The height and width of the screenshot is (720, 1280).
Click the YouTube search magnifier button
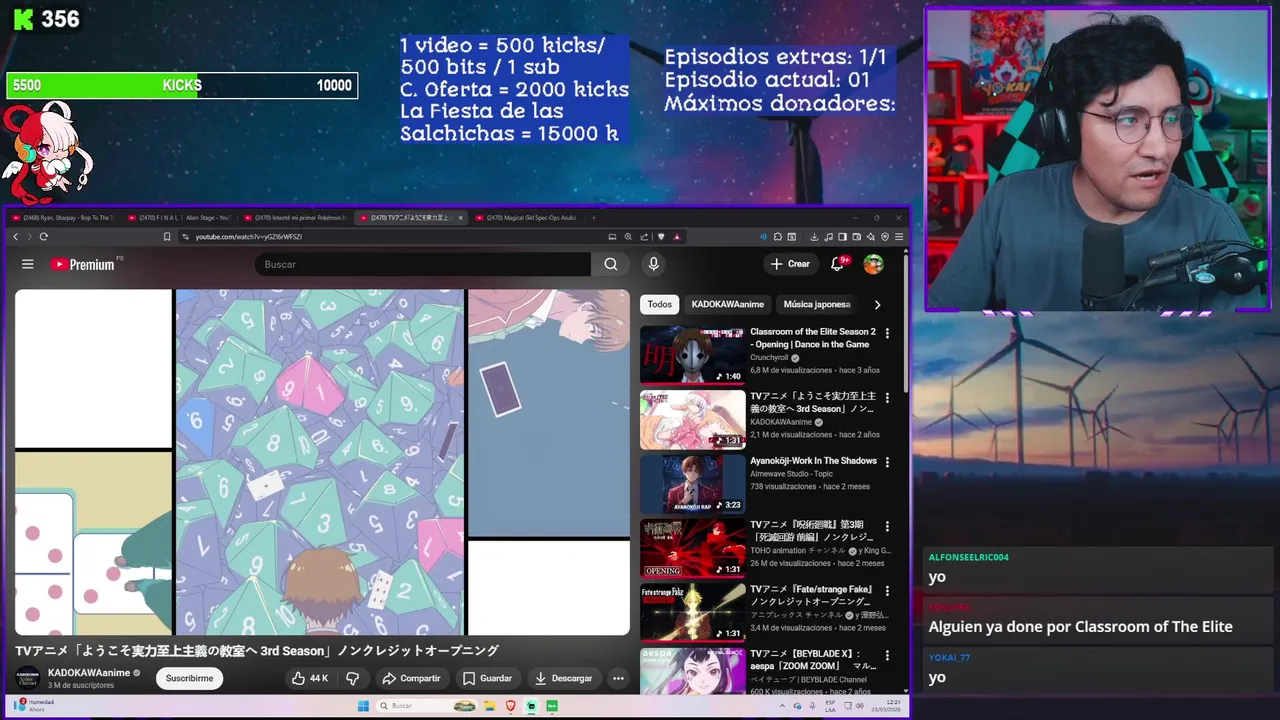point(610,264)
